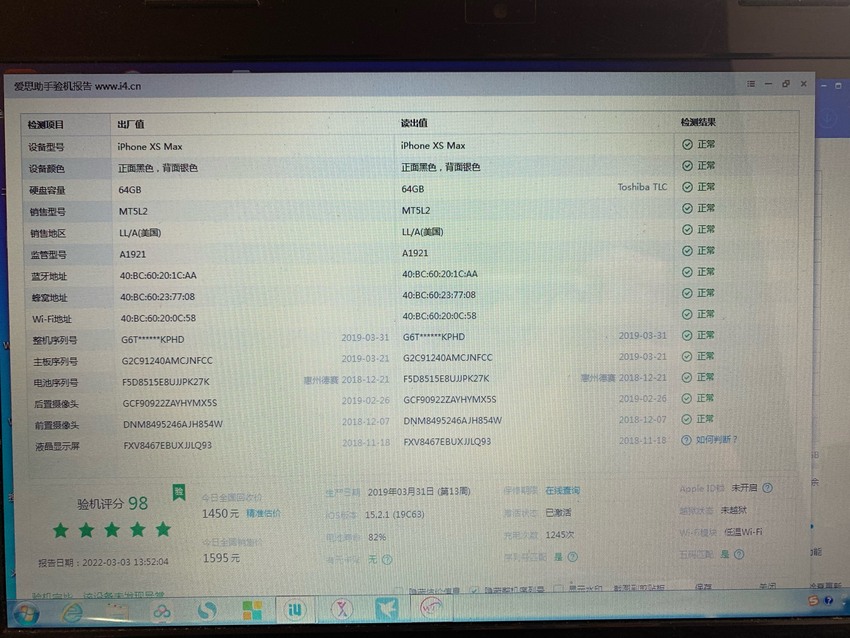Viewport: 850px width, 638px height.
Task: Select factory mainboard serial G2C91240AMCJNFCC
Action: pyautogui.click(x=167, y=360)
